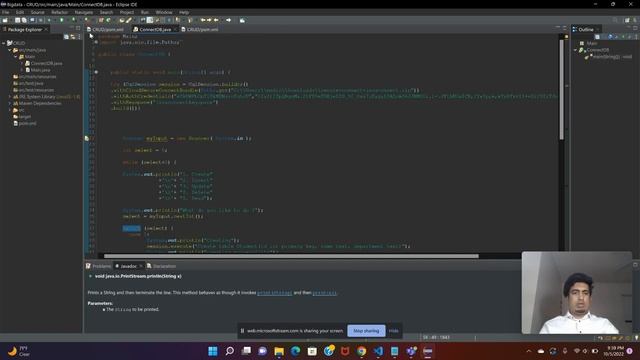640x360 pixels.
Task: Open the Run menu
Action: [x=145, y=12]
